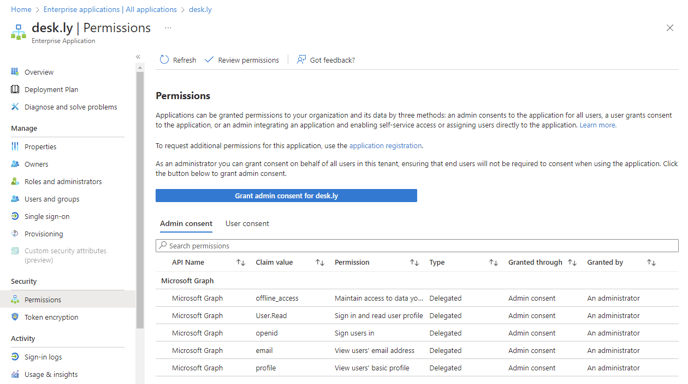Click the Provisioning icon

(x=15, y=233)
